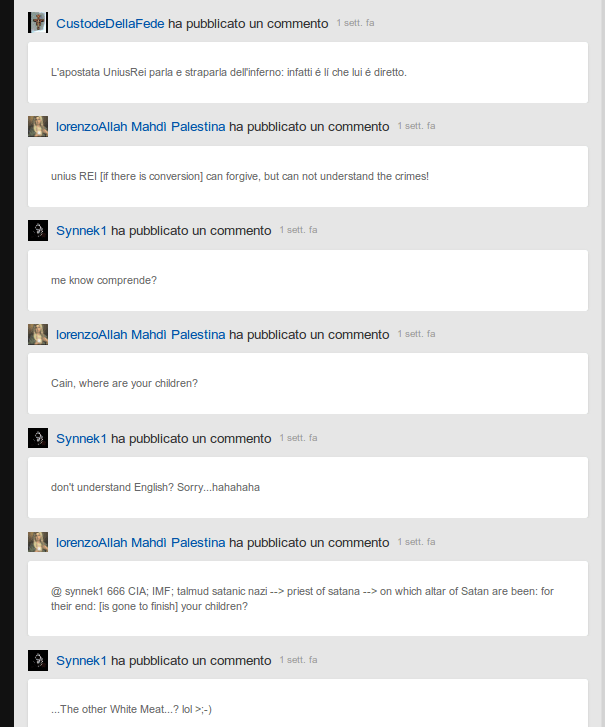605x727 pixels.
Task: Open lorenzoAllah's username link above the 'unius REI' comment
Action: tap(140, 127)
